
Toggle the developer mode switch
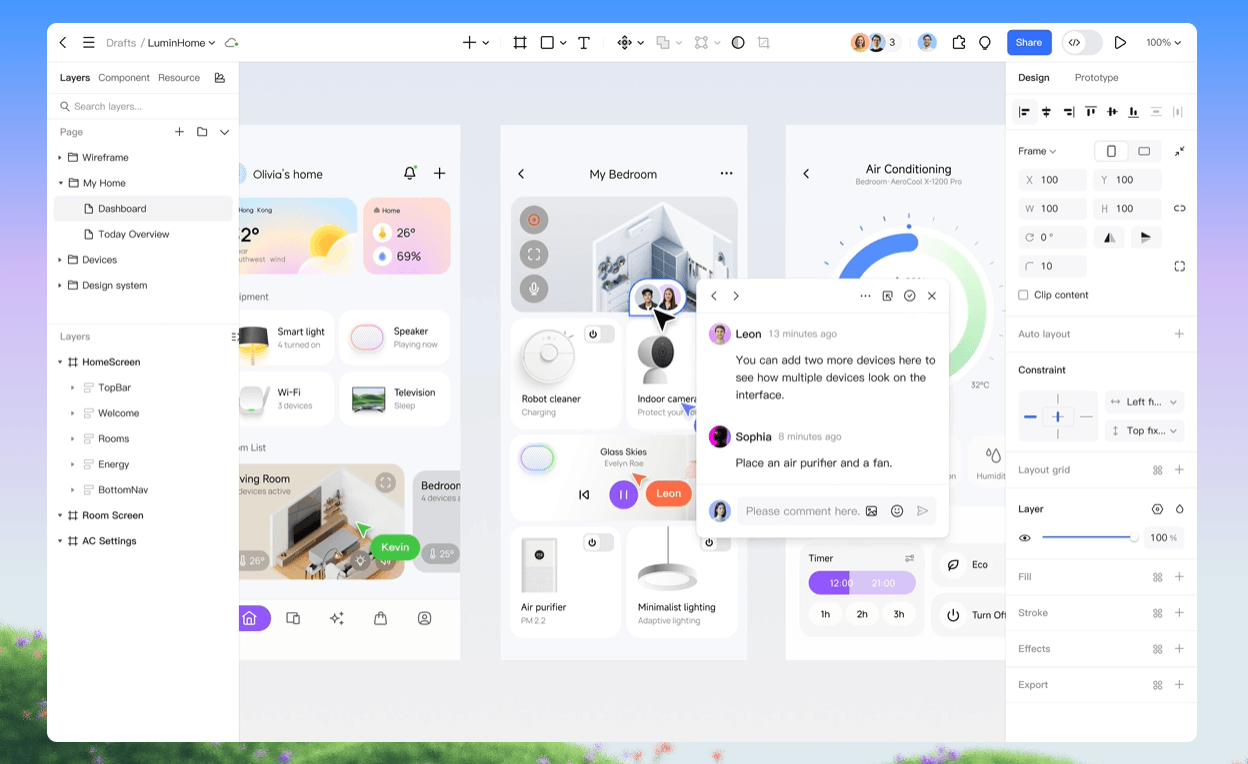click(1082, 43)
